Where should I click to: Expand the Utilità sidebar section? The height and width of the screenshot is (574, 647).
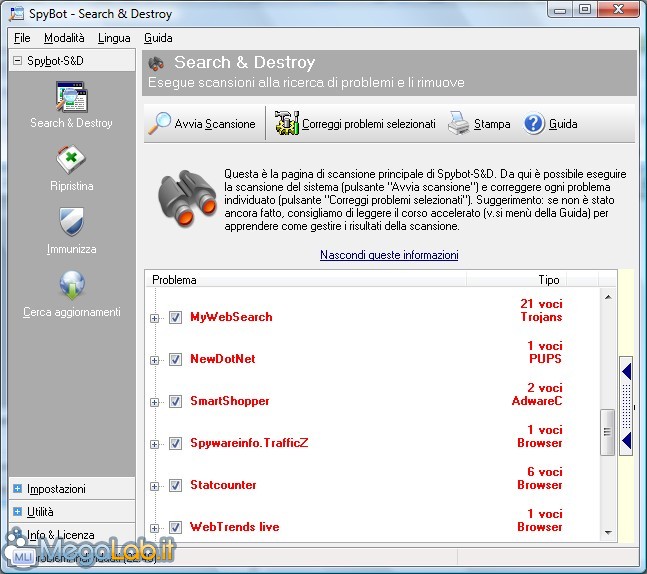(x=17, y=512)
